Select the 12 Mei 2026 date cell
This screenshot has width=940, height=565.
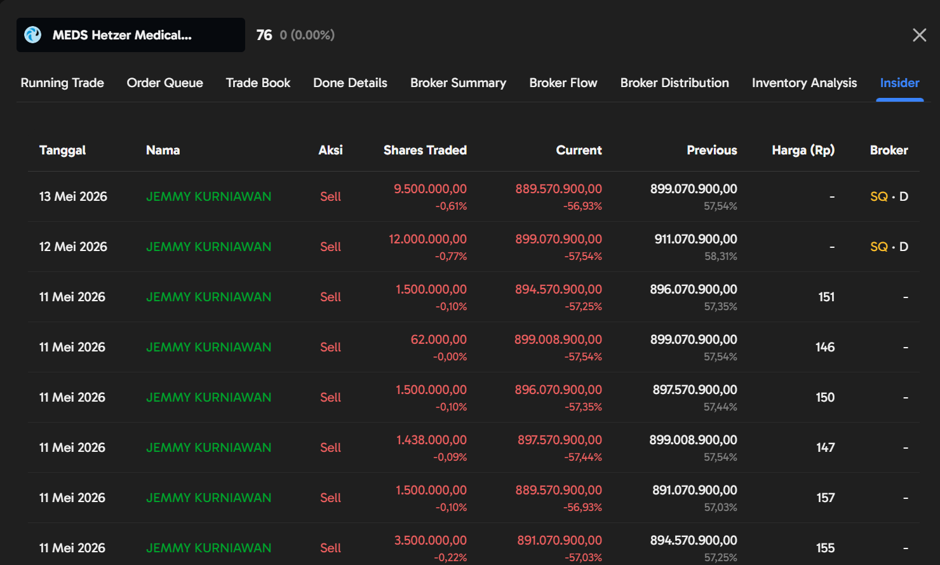coord(73,247)
